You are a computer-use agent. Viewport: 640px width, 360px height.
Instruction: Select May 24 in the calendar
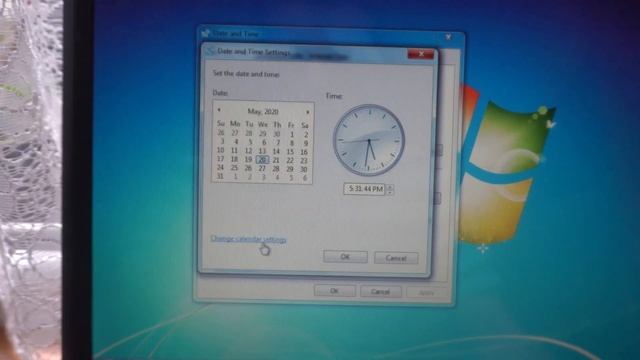pyautogui.click(x=220, y=167)
